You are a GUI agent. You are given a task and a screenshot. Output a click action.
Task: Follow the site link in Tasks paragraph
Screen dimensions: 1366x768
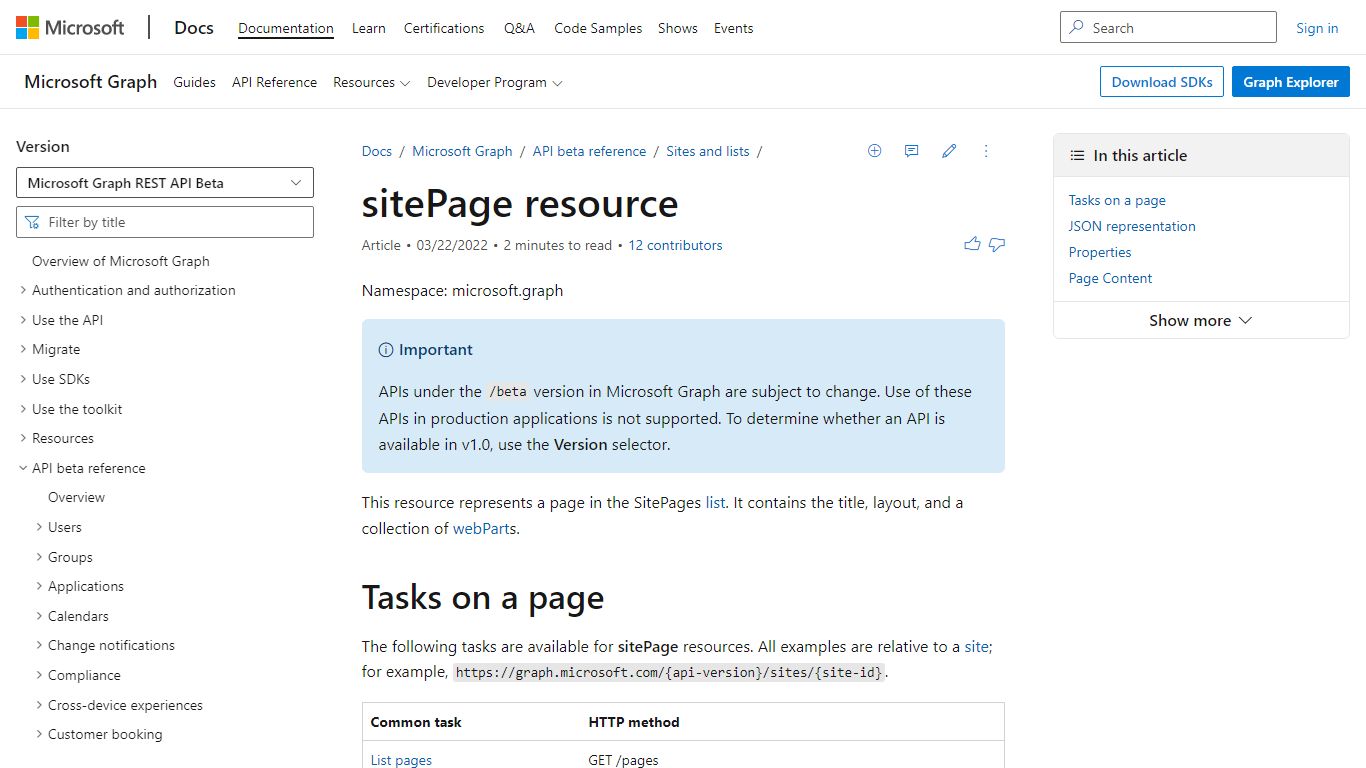click(976, 646)
